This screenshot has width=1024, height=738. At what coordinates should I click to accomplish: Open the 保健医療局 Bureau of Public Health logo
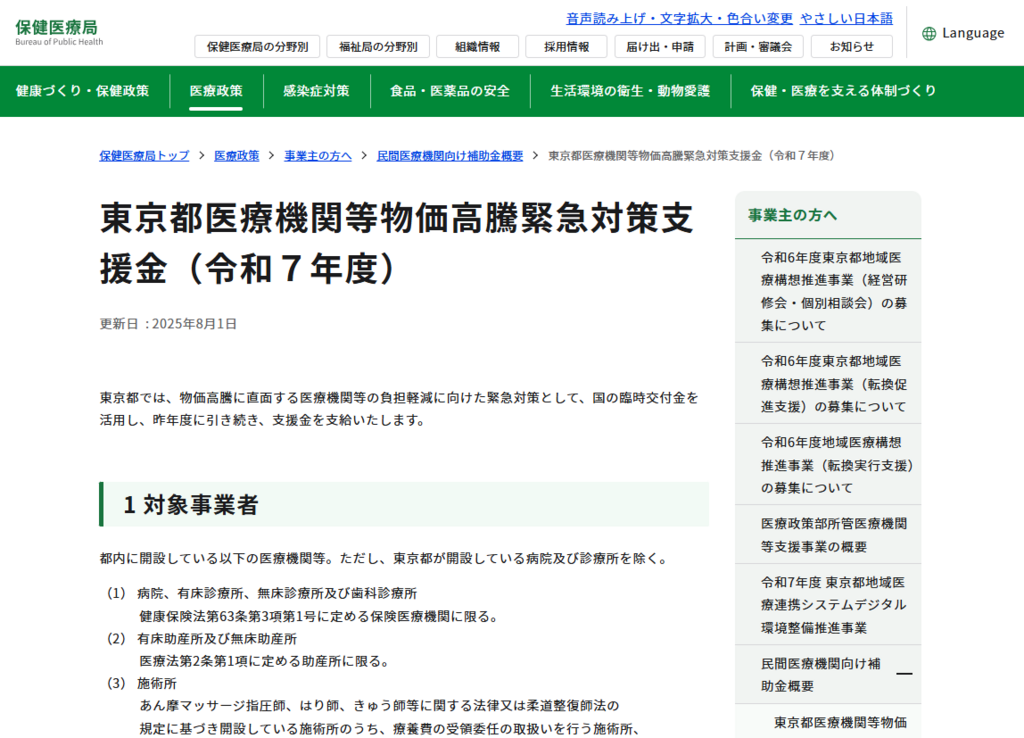click(x=59, y=32)
